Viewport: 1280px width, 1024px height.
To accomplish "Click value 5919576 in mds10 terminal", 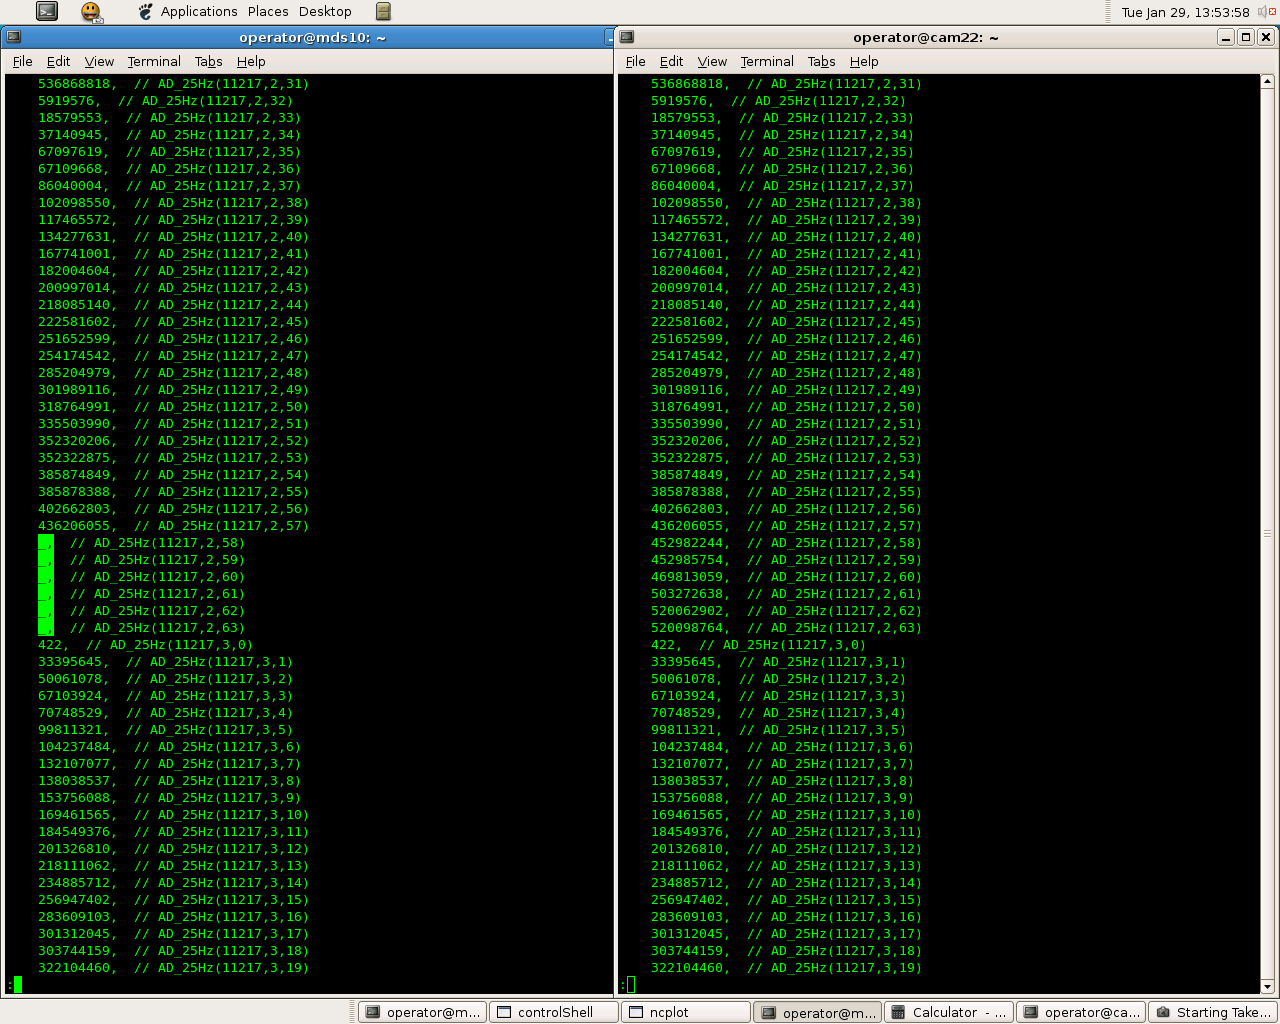I will click(66, 101).
